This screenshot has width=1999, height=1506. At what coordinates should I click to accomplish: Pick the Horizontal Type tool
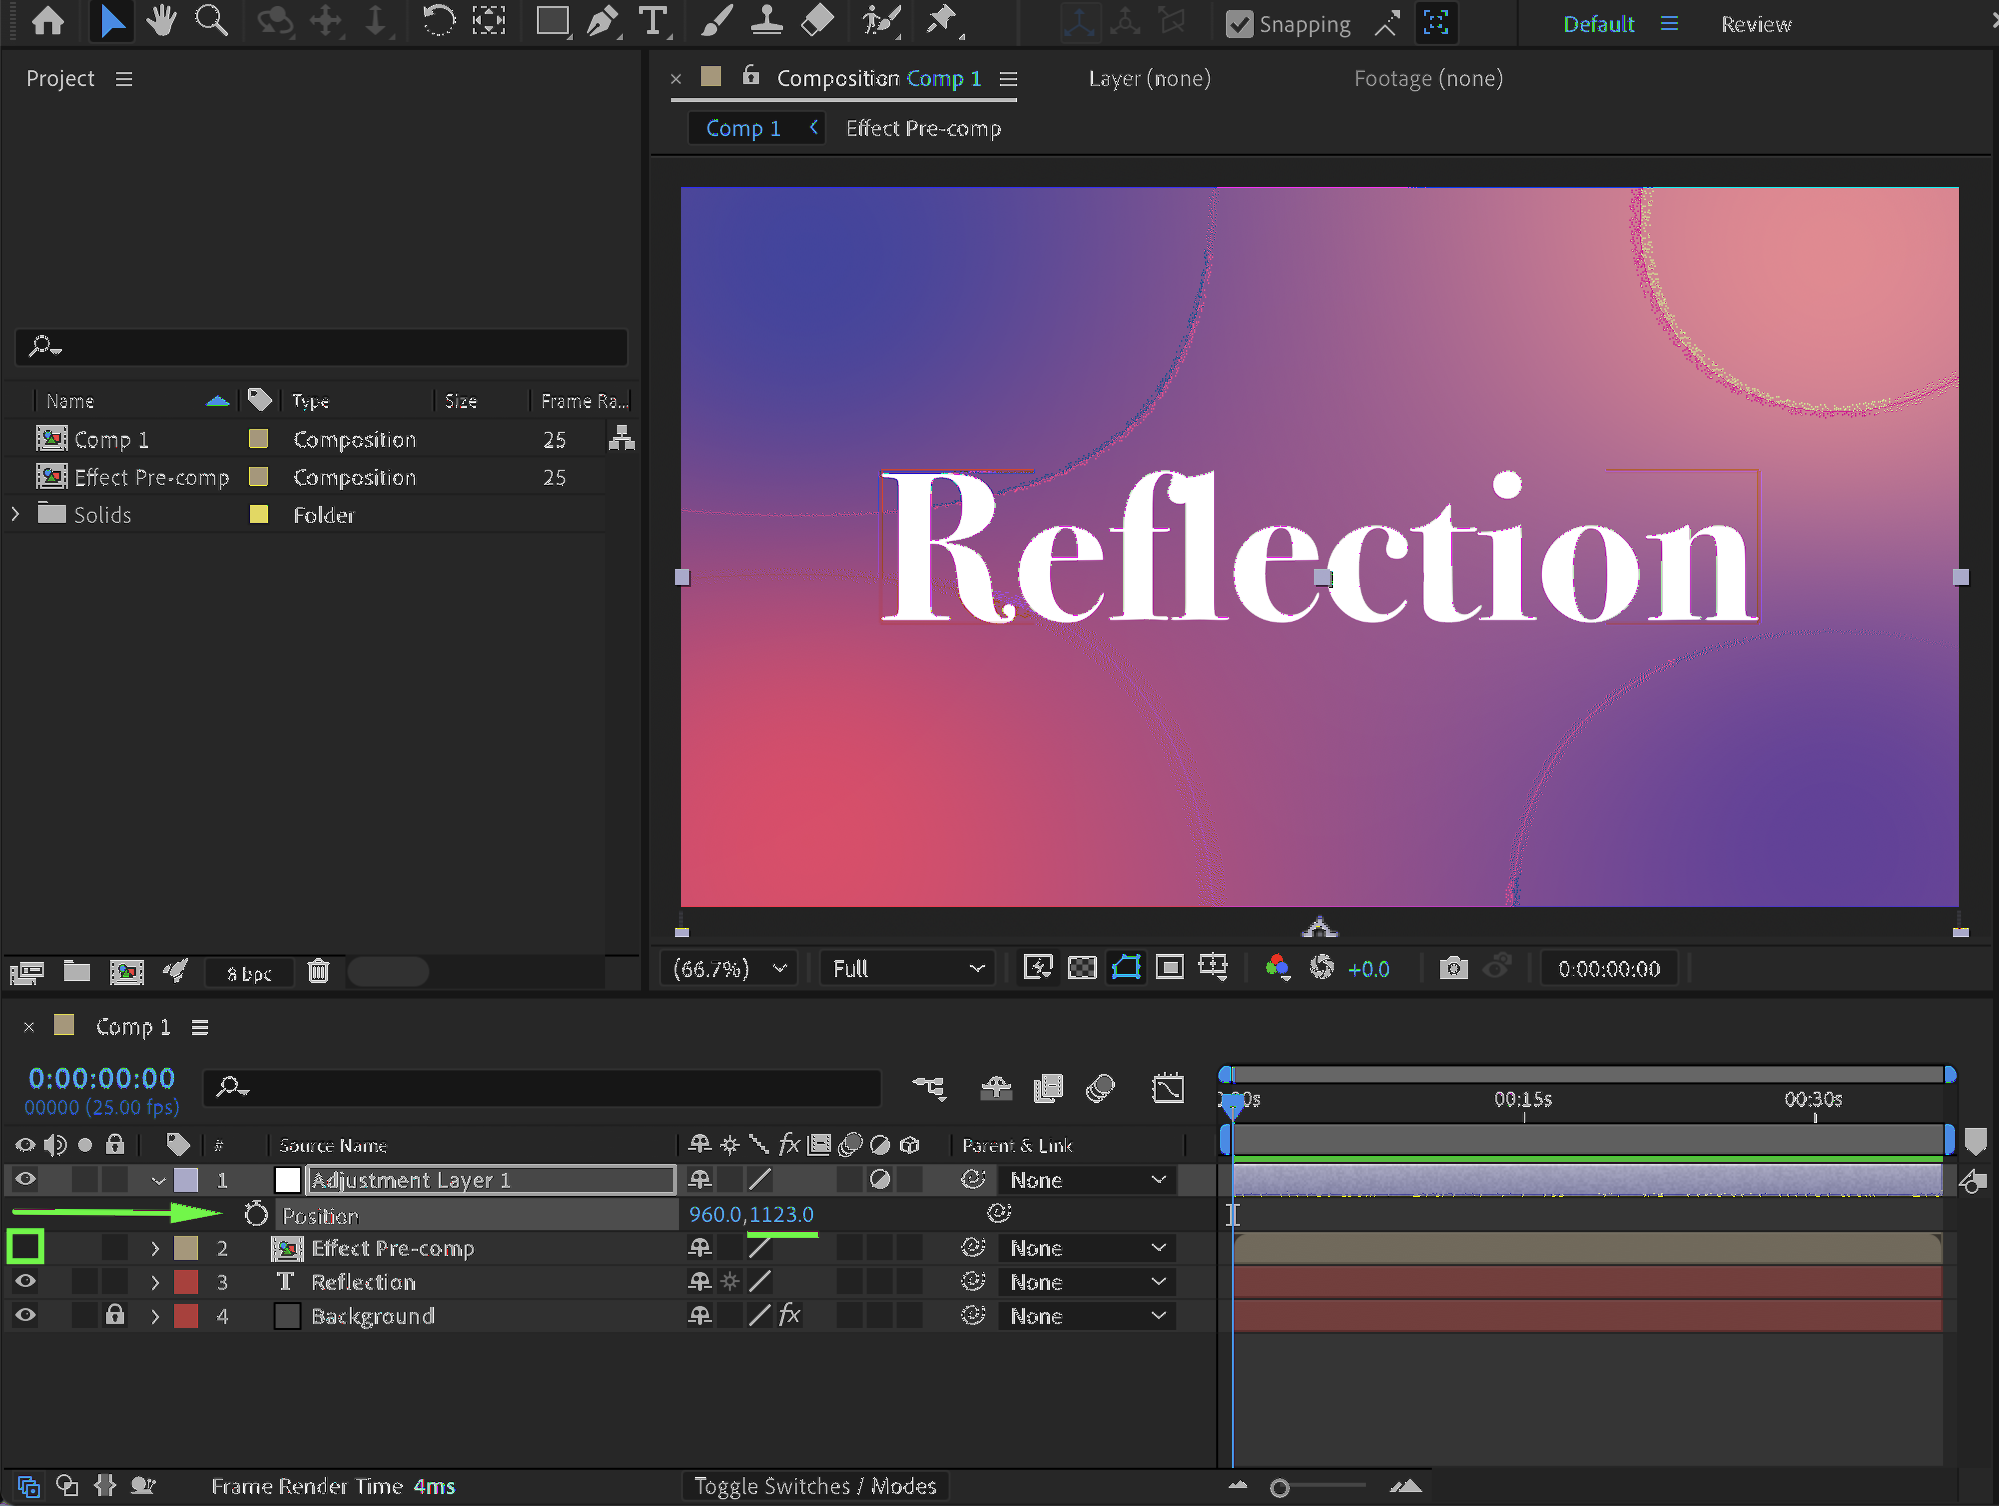click(652, 21)
